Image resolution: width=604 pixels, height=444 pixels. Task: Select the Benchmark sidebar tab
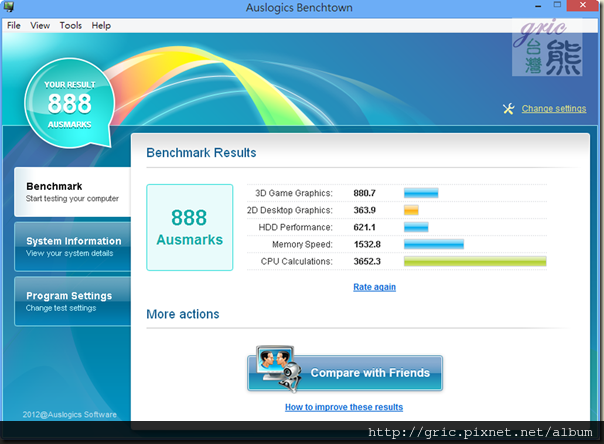click(x=73, y=192)
